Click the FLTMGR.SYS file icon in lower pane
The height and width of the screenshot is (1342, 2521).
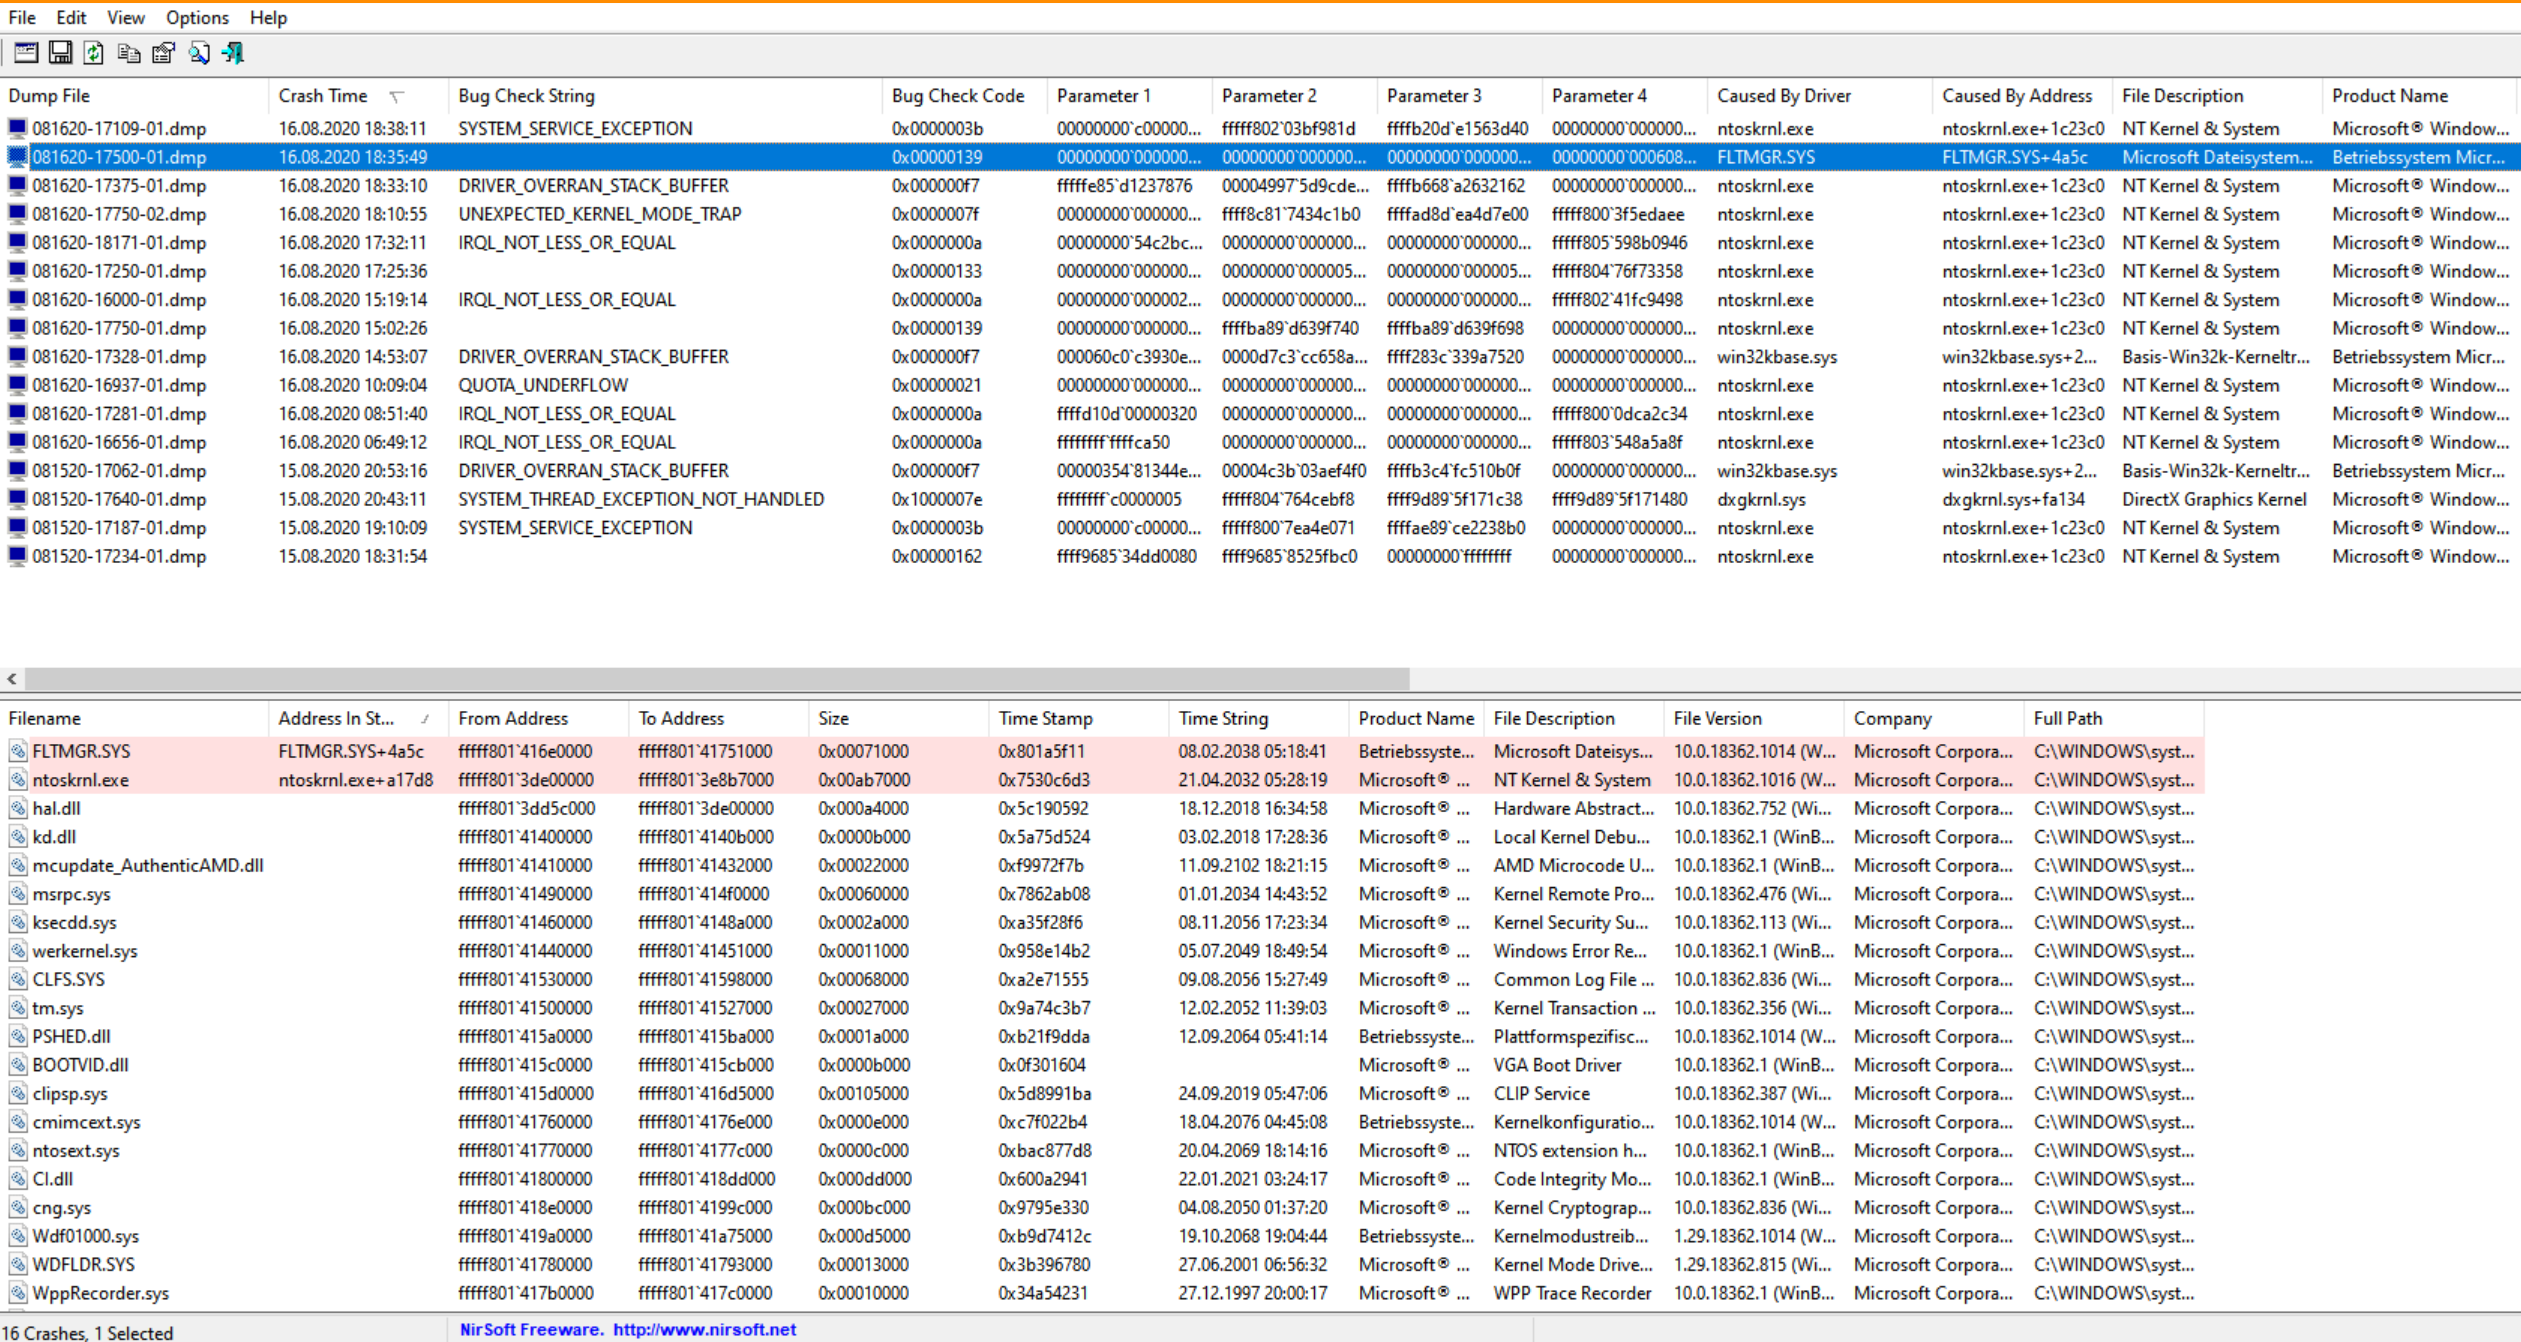point(18,751)
